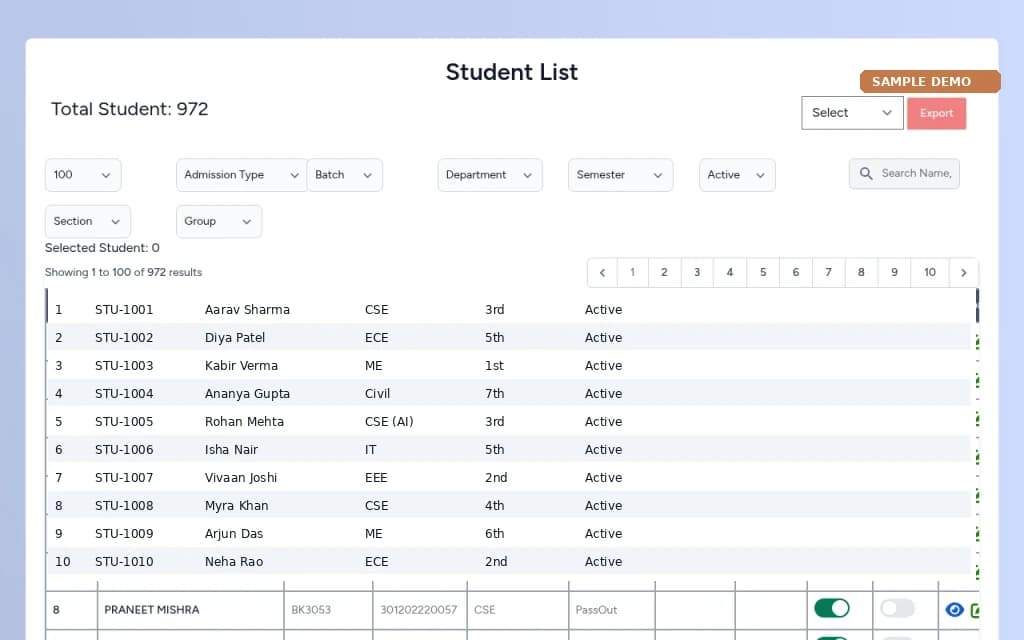Go to page 2 in pagination
The width and height of the screenshot is (1024, 640).
(x=664, y=273)
